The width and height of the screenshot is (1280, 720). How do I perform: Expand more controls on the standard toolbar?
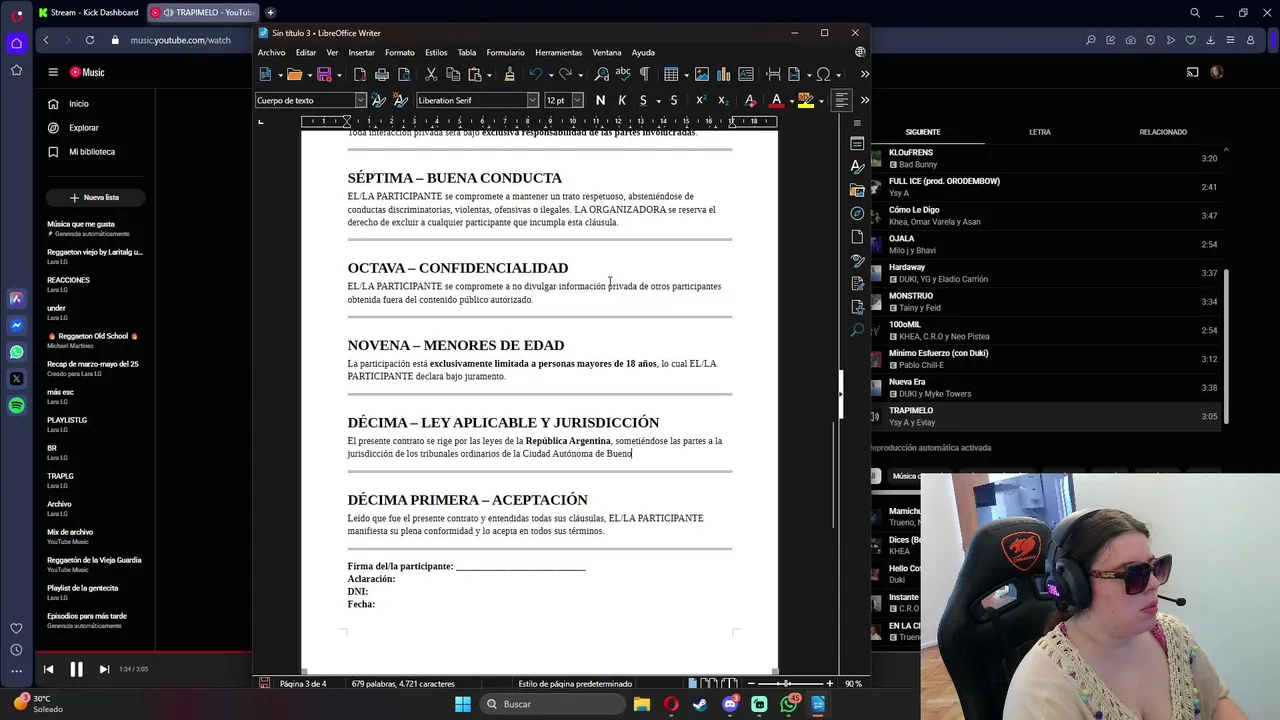coord(865,74)
